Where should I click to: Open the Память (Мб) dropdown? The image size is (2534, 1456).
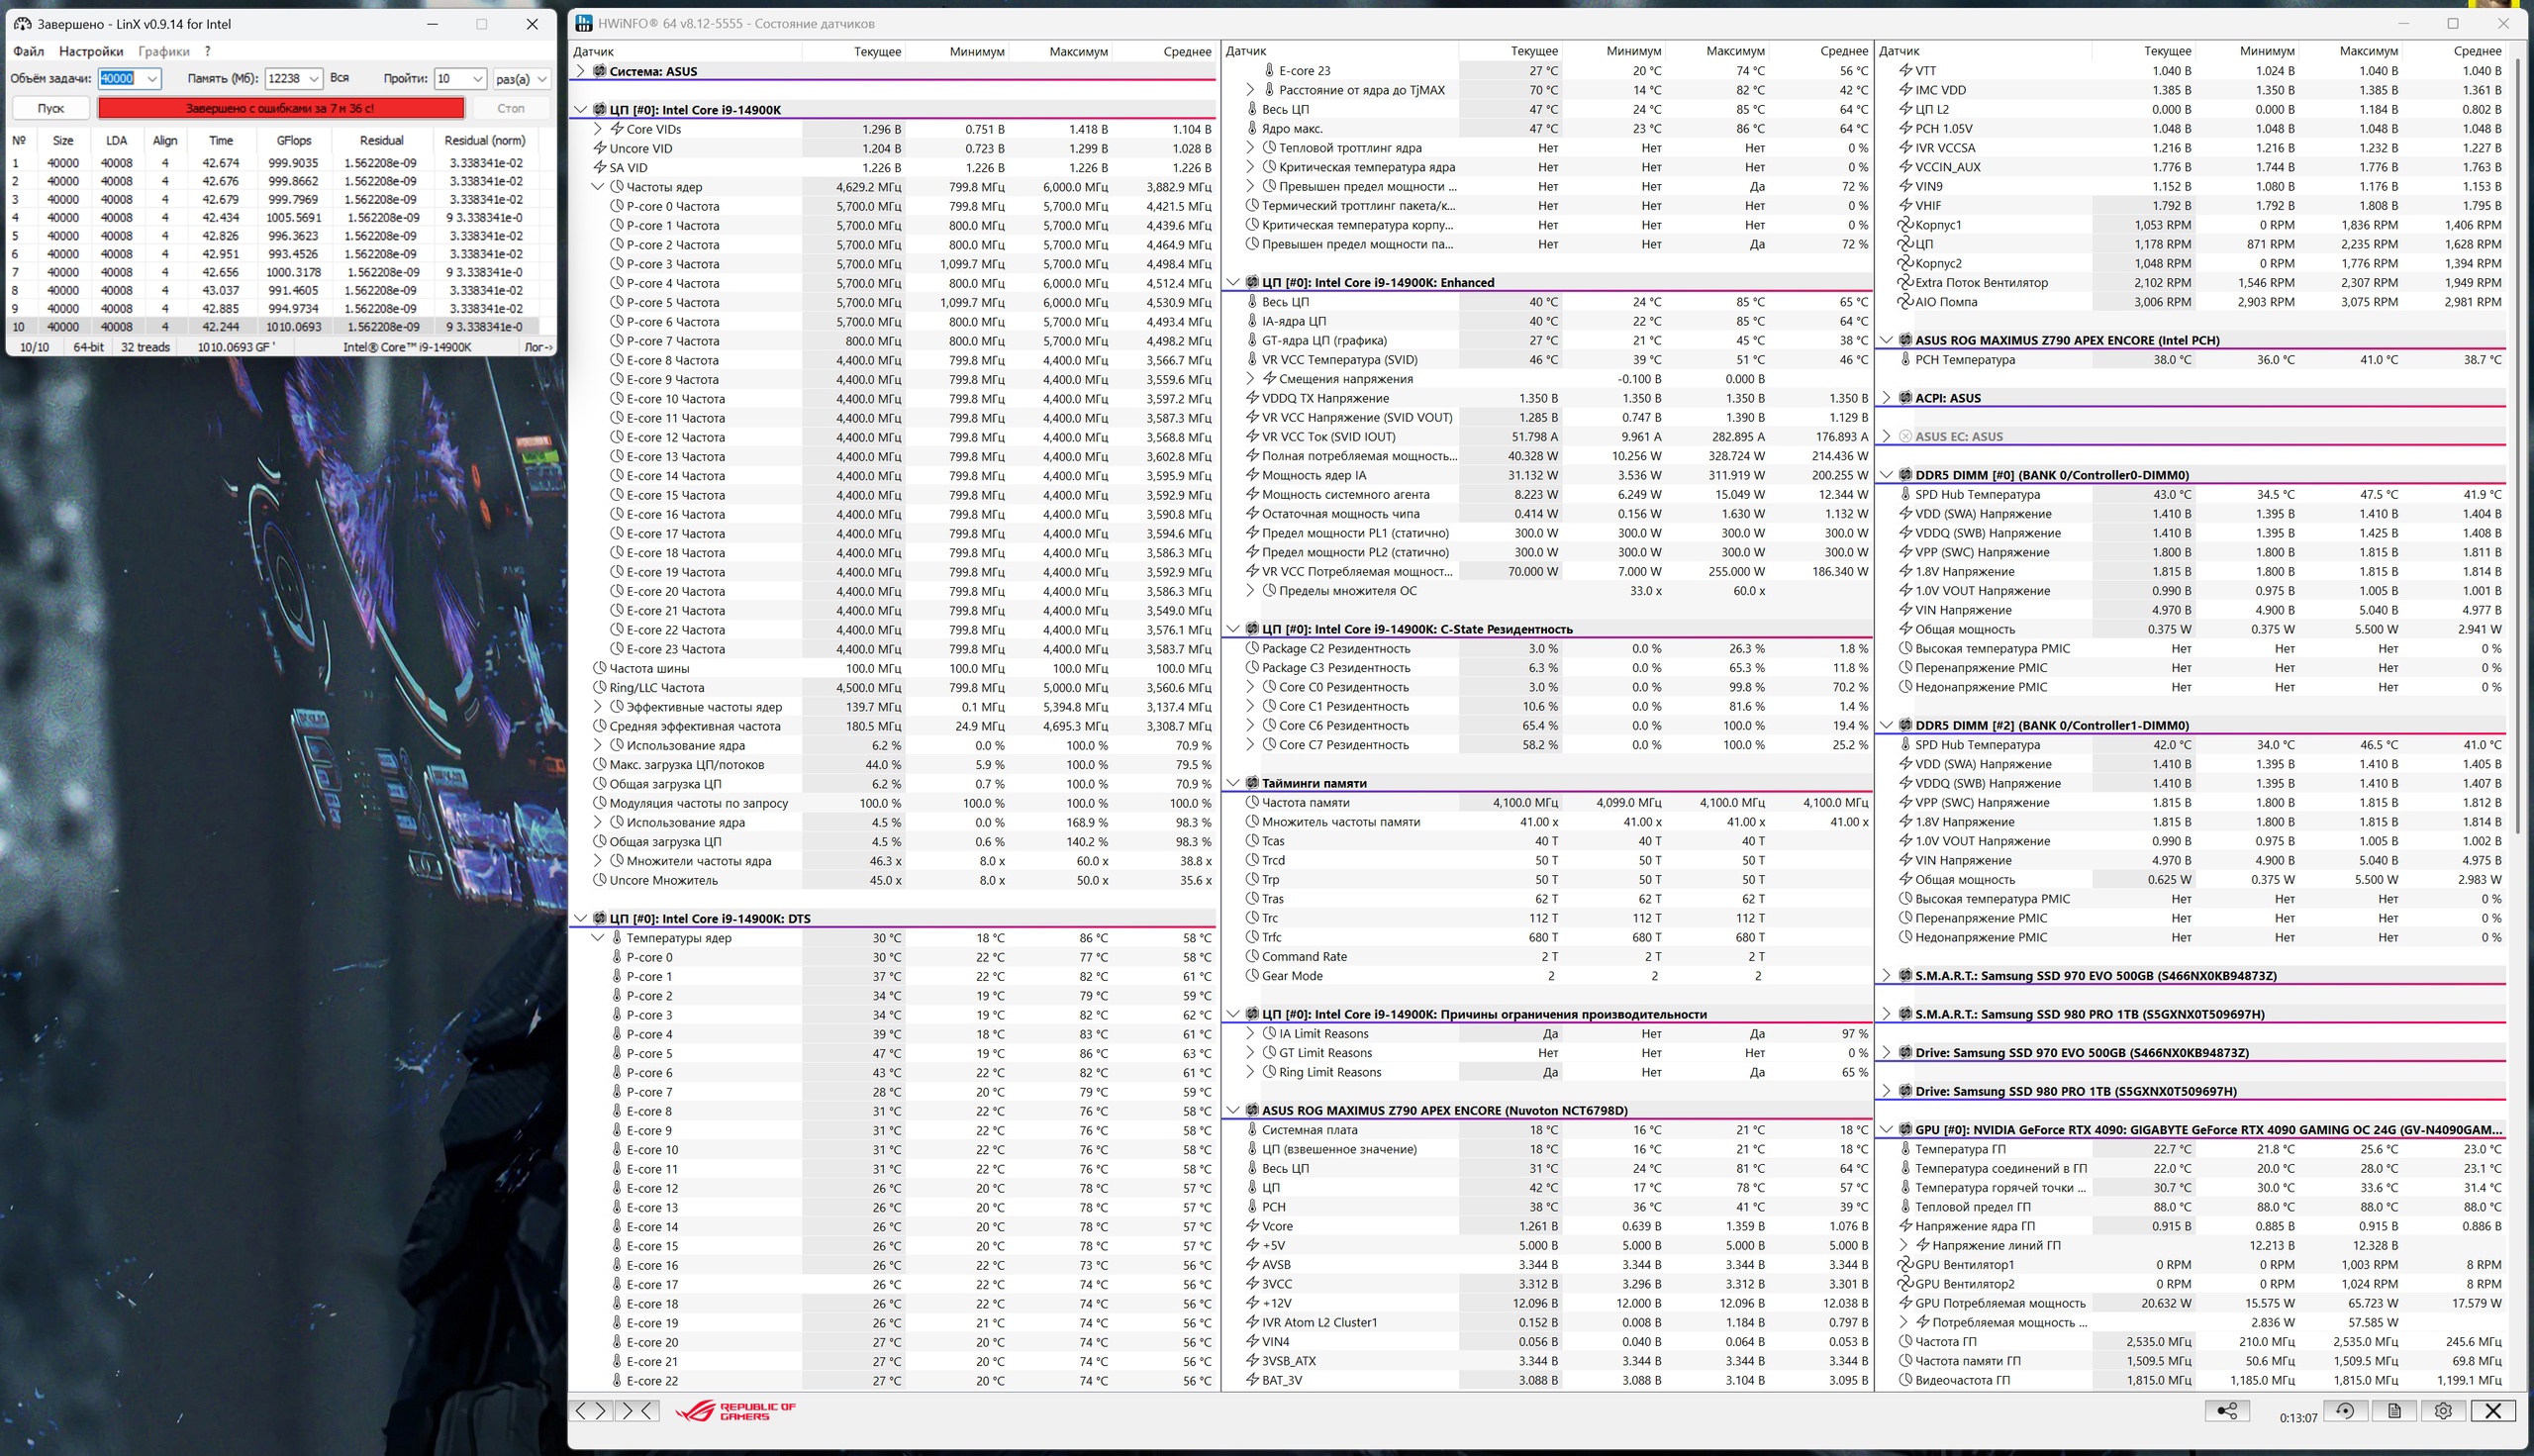click(x=313, y=79)
